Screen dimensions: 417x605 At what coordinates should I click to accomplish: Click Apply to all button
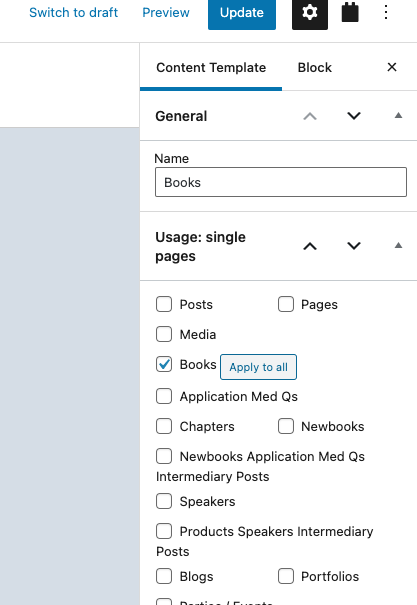[258, 367]
